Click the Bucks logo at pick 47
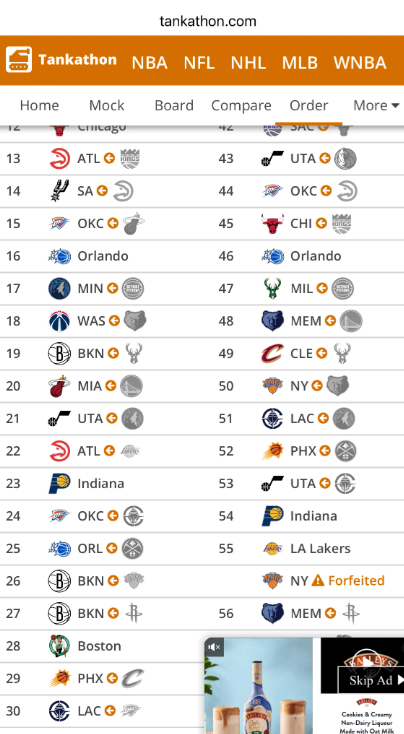This screenshot has height=734, width=404. (x=272, y=288)
